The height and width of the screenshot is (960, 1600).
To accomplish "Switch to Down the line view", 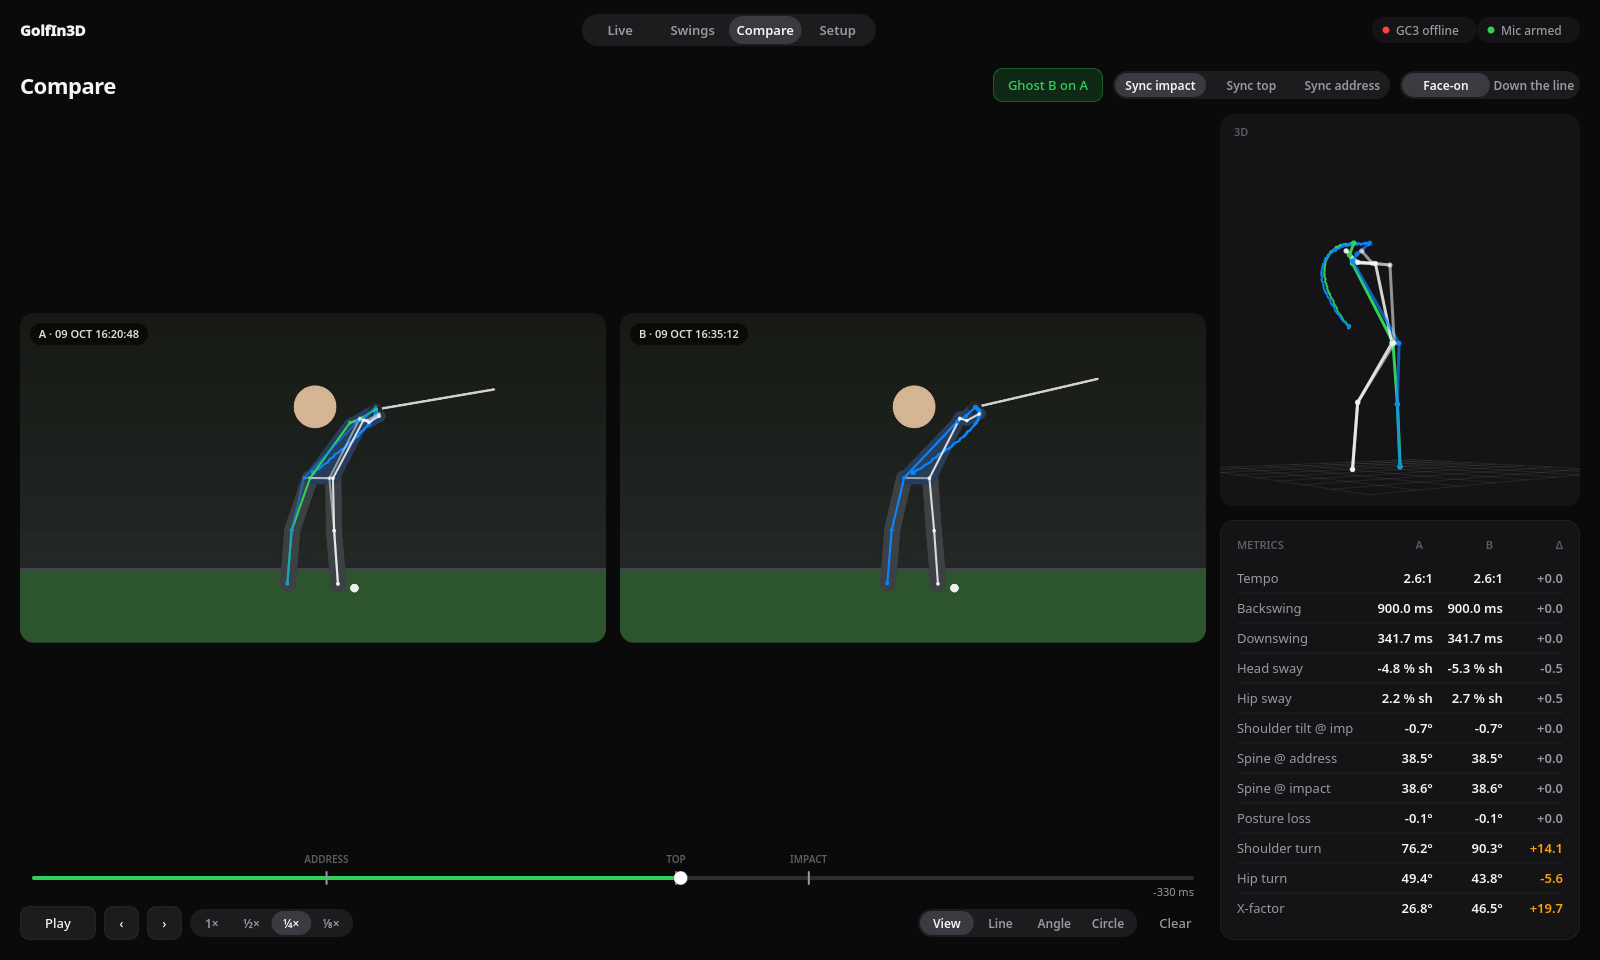I will pos(1534,85).
